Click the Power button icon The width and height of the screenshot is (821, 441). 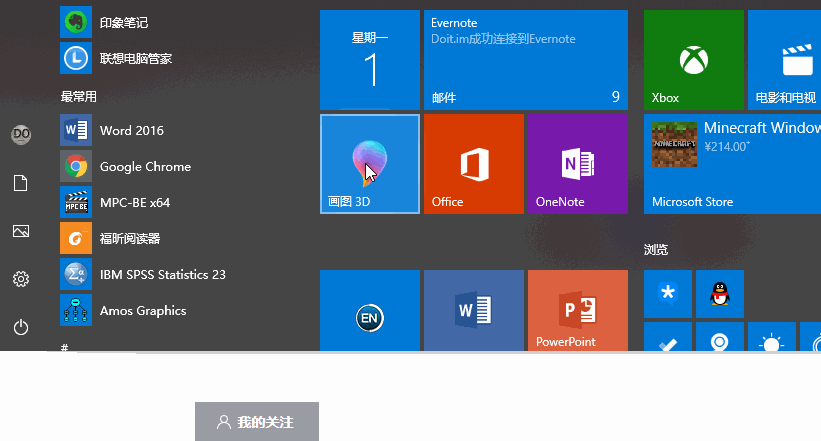21,327
